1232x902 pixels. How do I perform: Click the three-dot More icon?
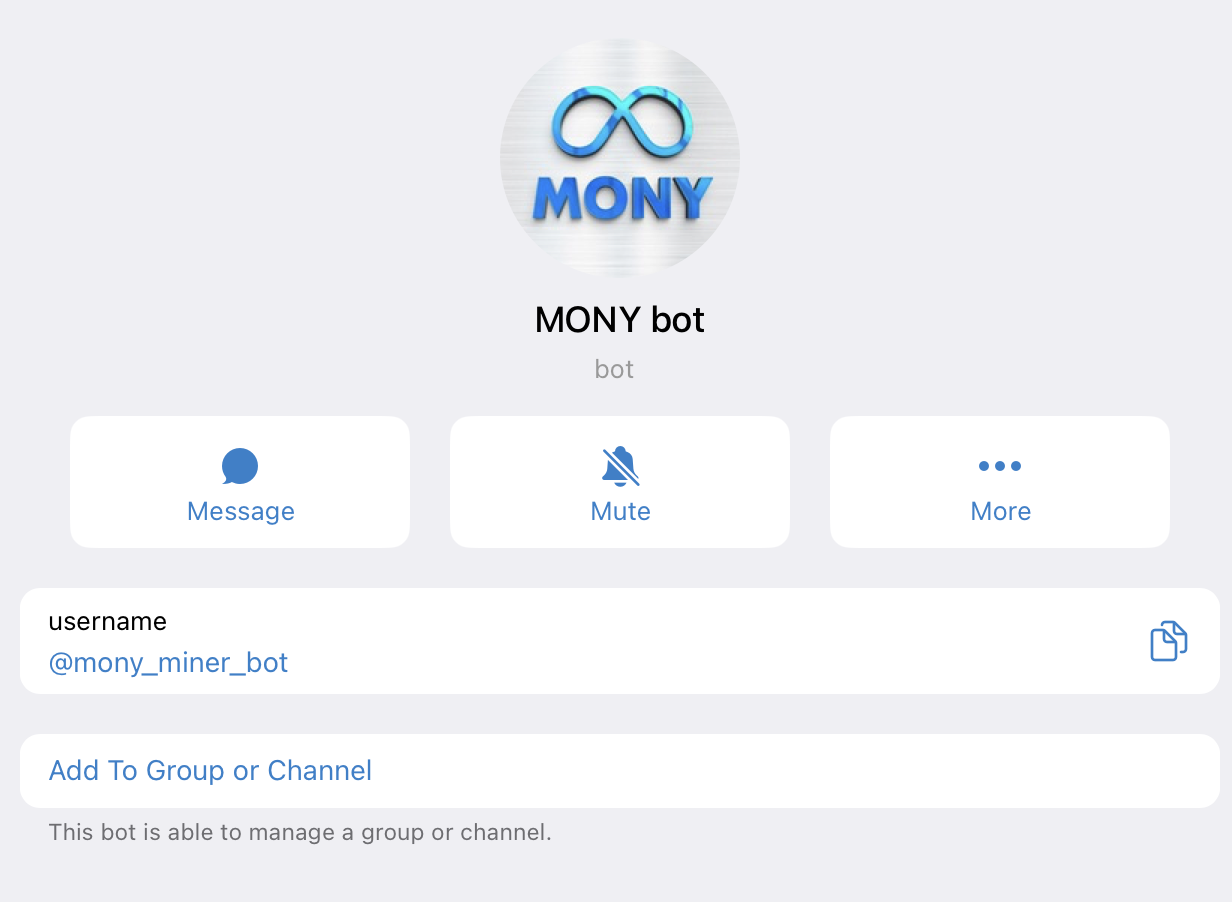[1000, 466]
